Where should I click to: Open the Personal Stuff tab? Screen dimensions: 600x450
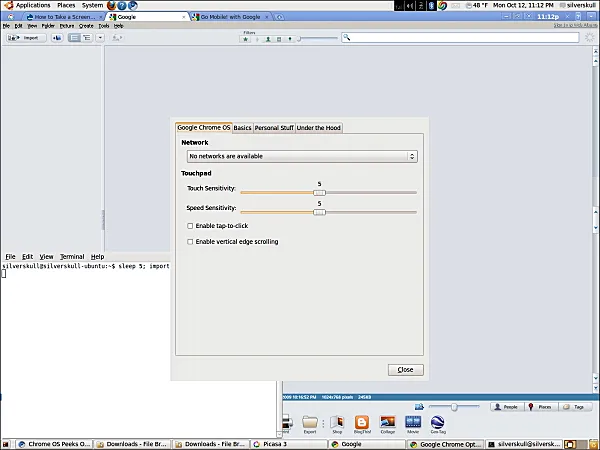274,128
